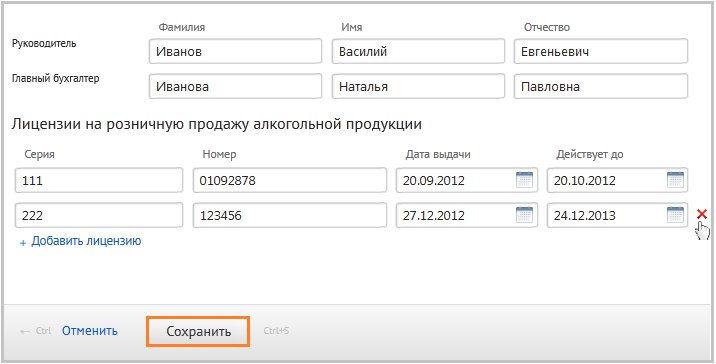Edit chief accountant surname field Иванова

coord(235,86)
